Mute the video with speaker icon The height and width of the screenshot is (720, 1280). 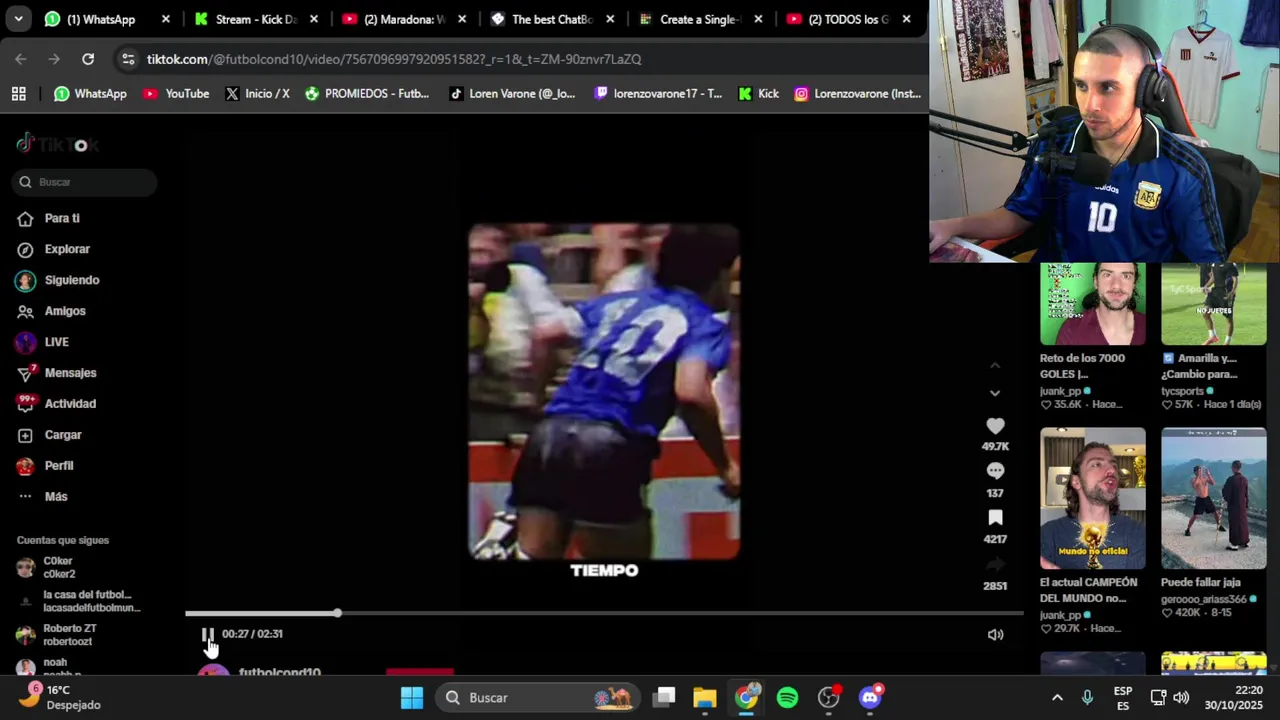point(995,634)
